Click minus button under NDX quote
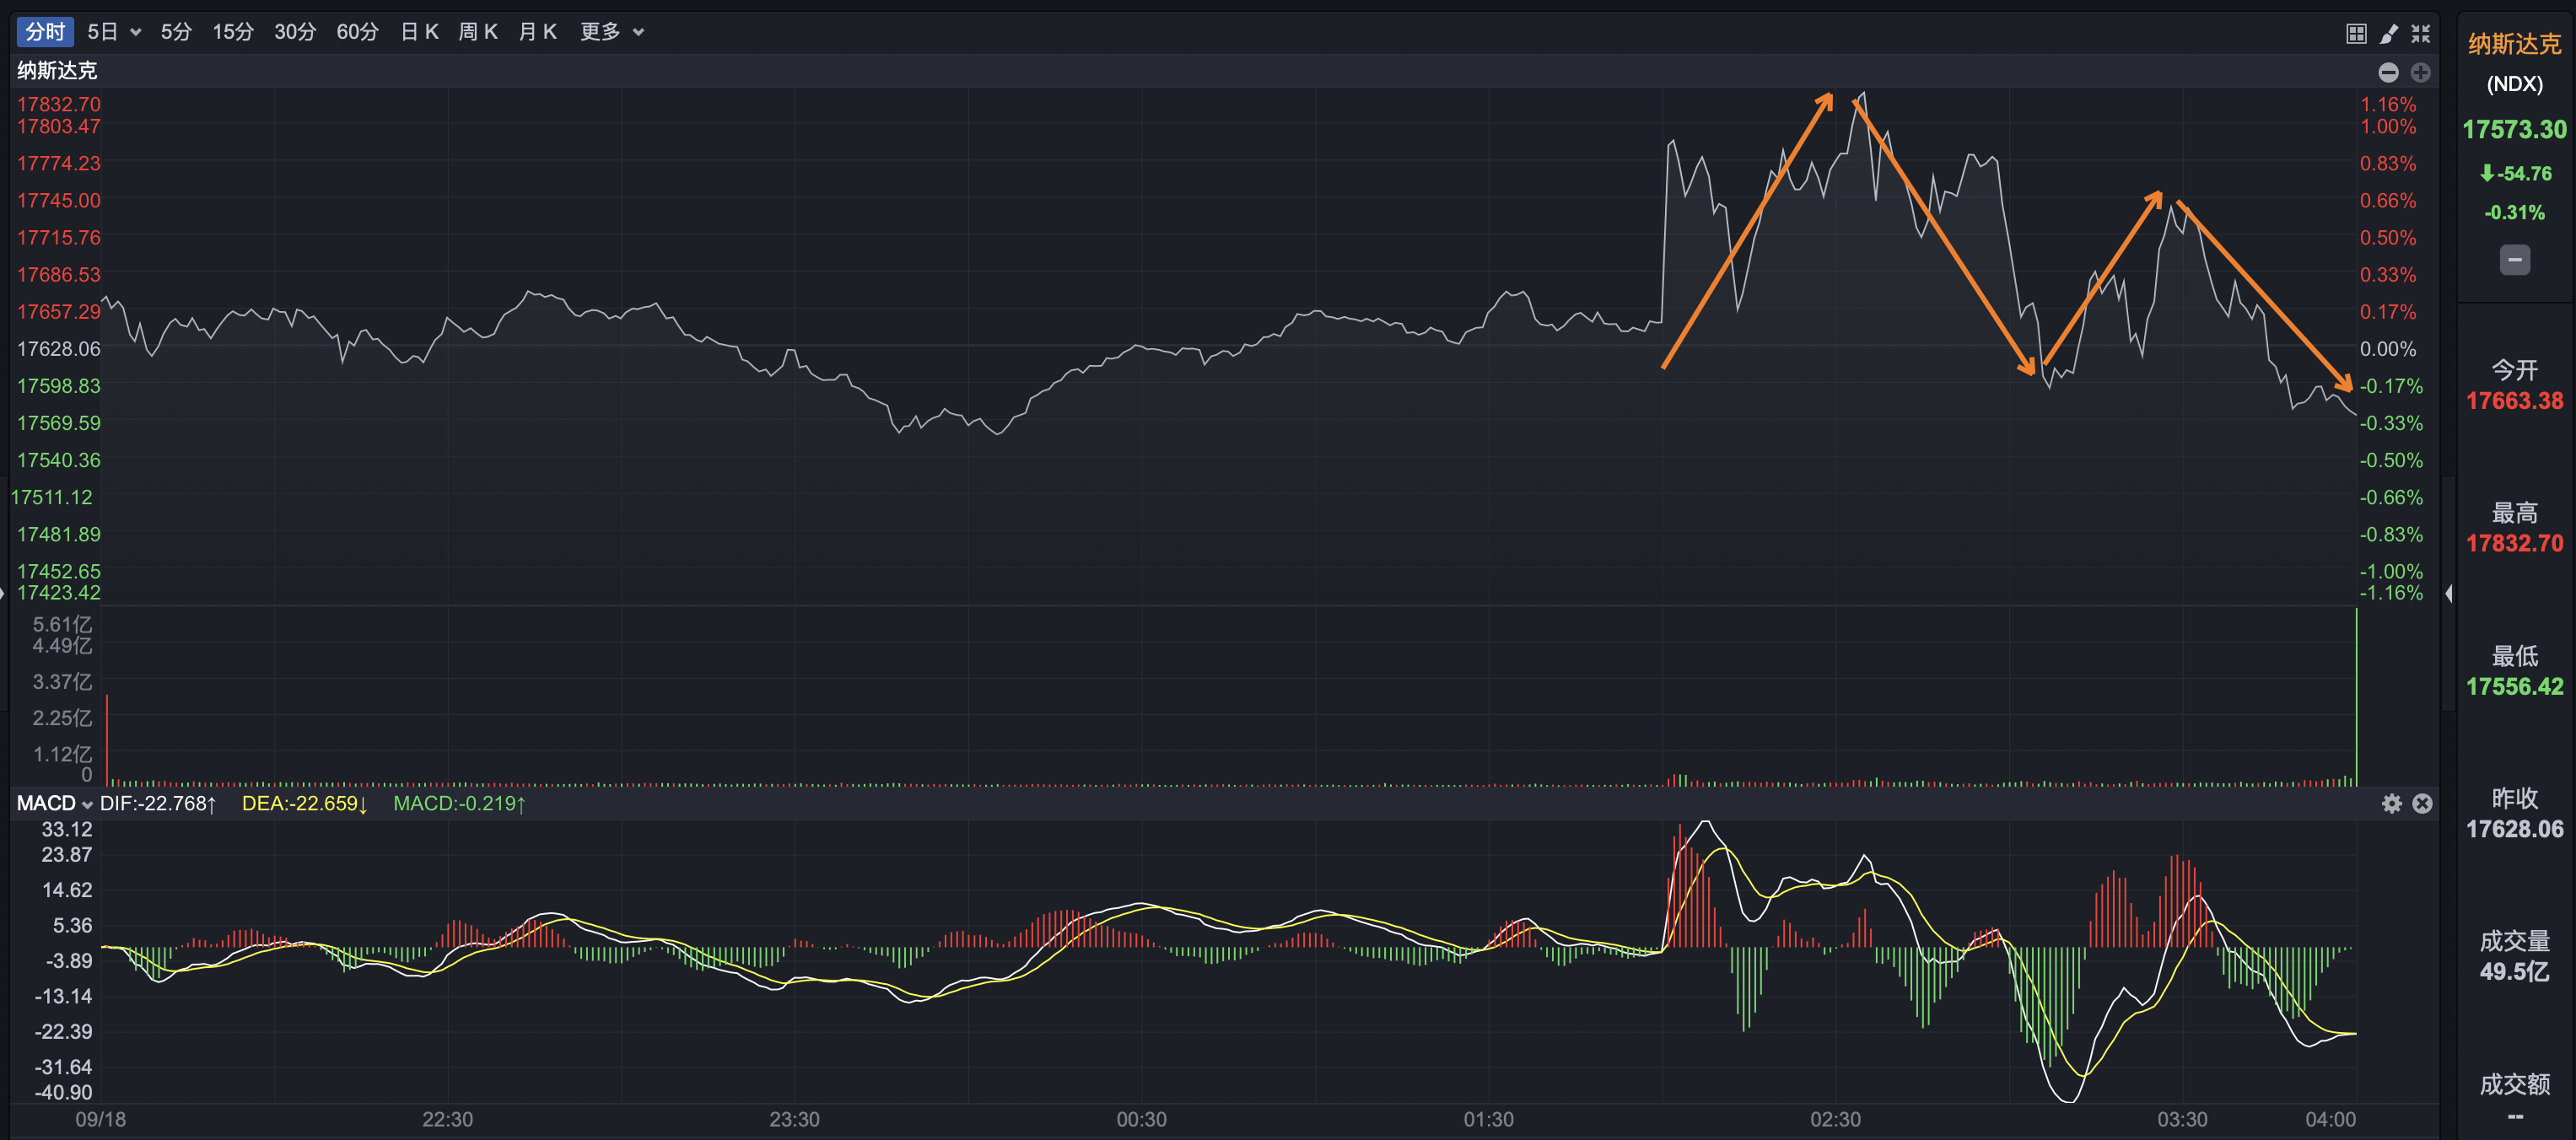Screen dimensions: 2576x1140 [x=2514, y=260]
